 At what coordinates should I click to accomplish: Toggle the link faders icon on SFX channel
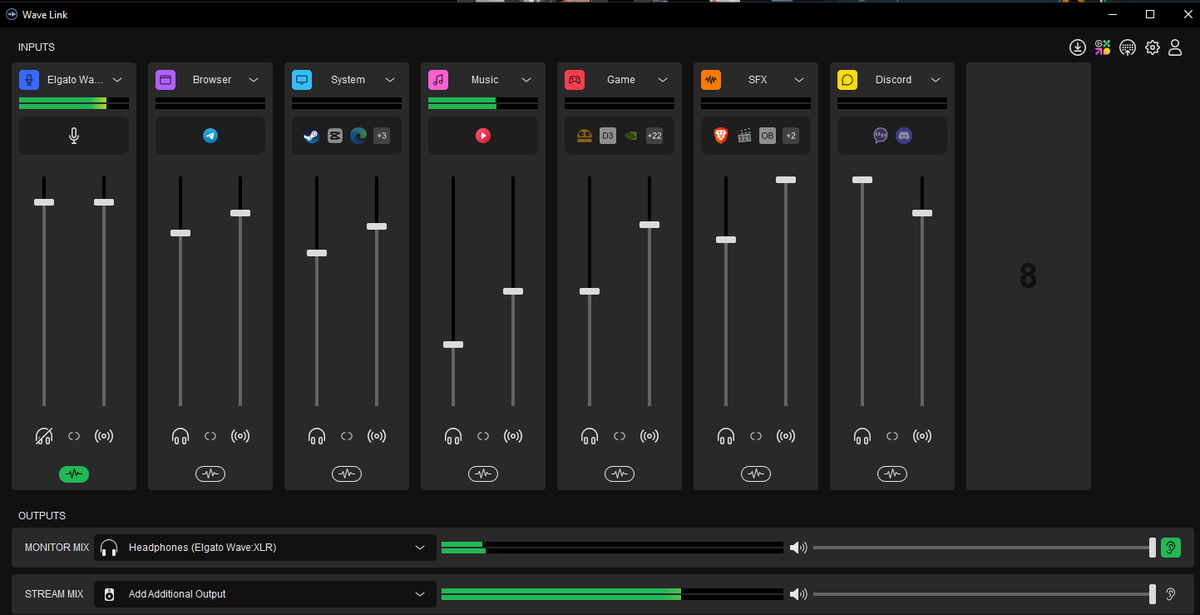[756, 436]
